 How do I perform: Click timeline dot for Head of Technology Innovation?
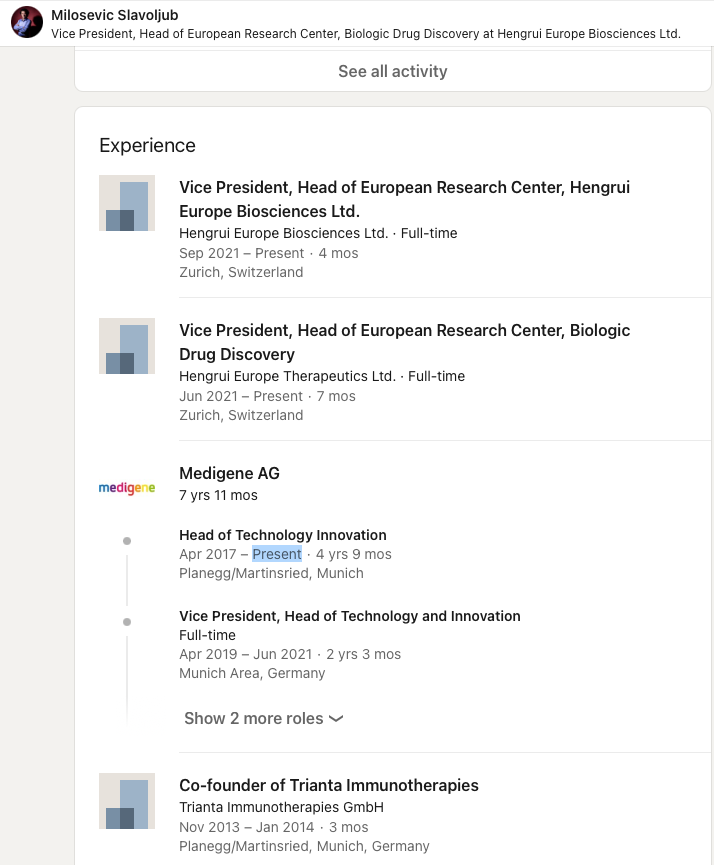127,541
